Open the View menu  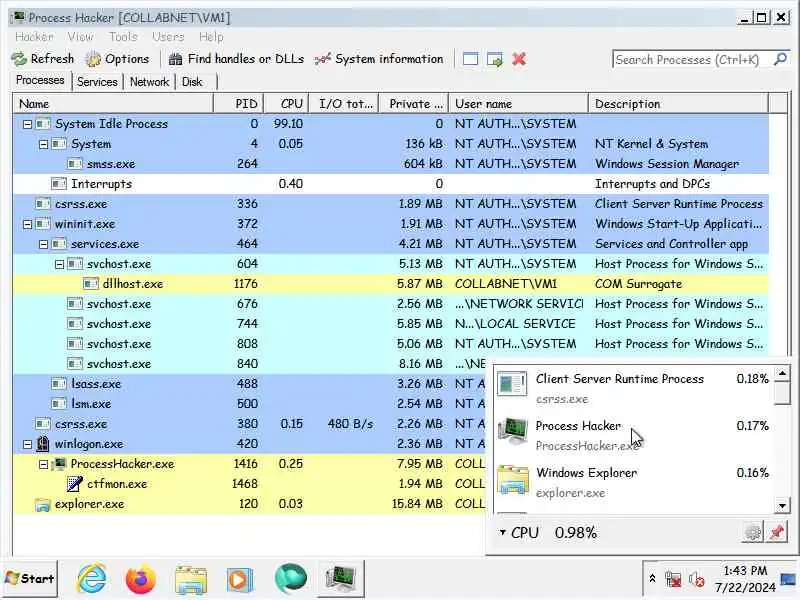coord(81,37)
